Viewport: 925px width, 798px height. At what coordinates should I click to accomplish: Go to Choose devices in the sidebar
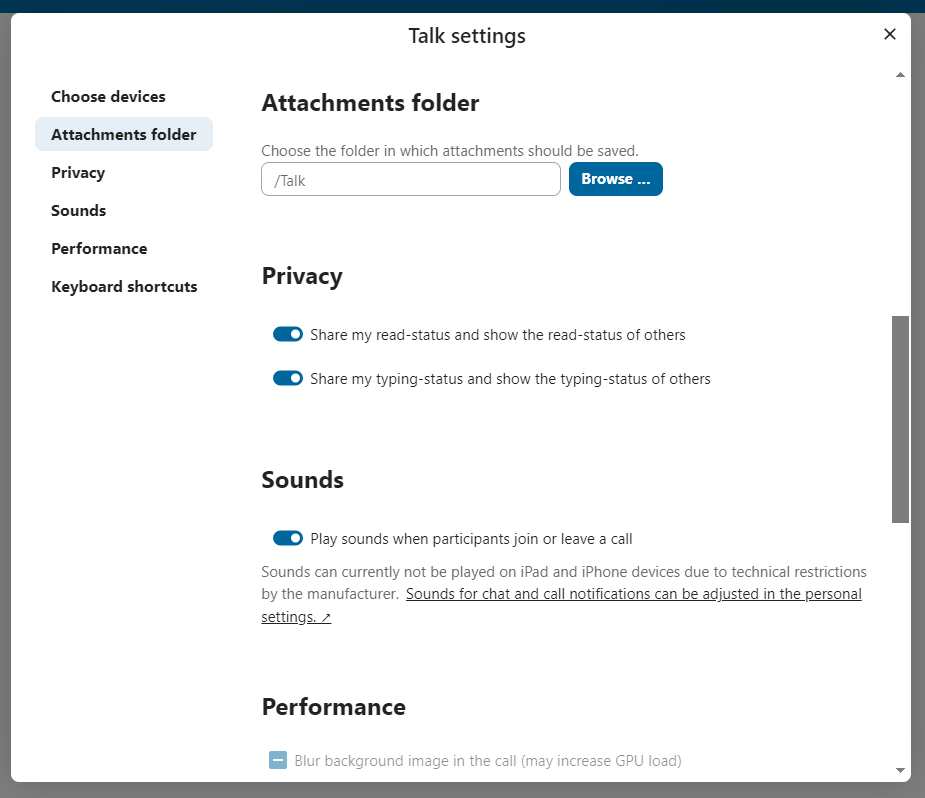point(108,97)
